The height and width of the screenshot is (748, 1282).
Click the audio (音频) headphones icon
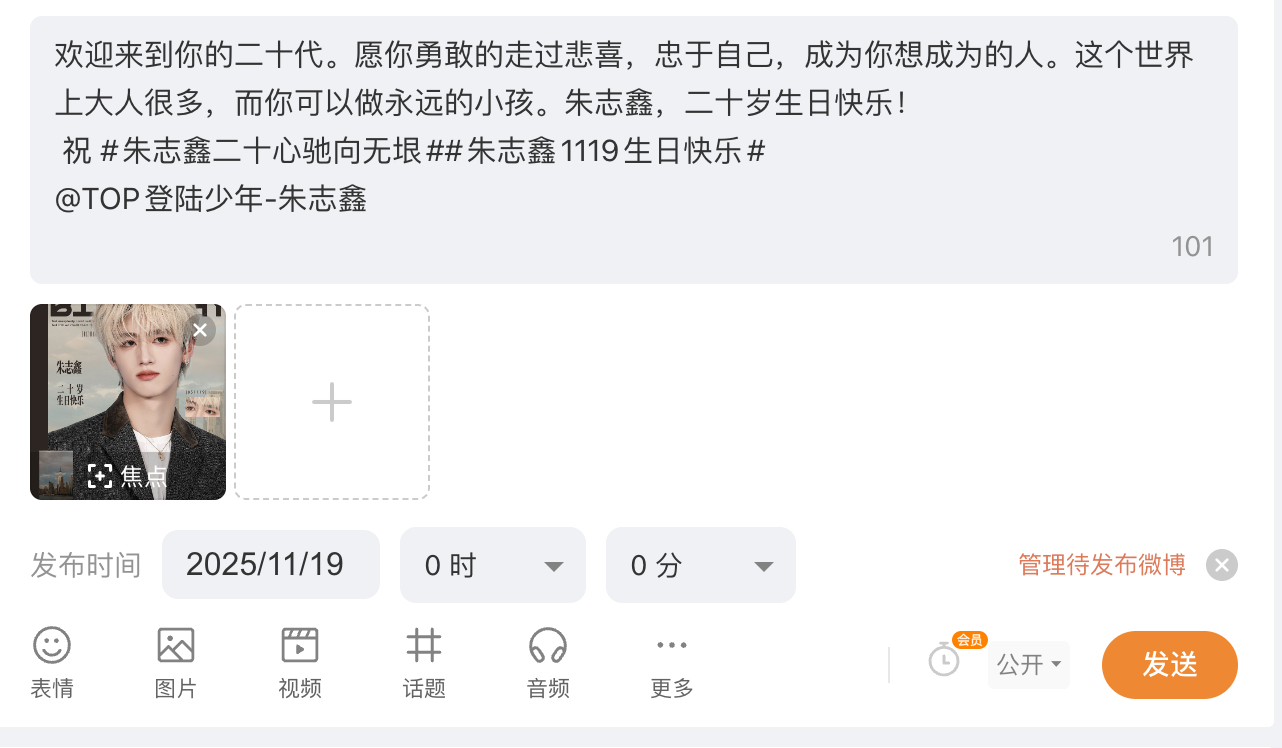tap(548, 646)
